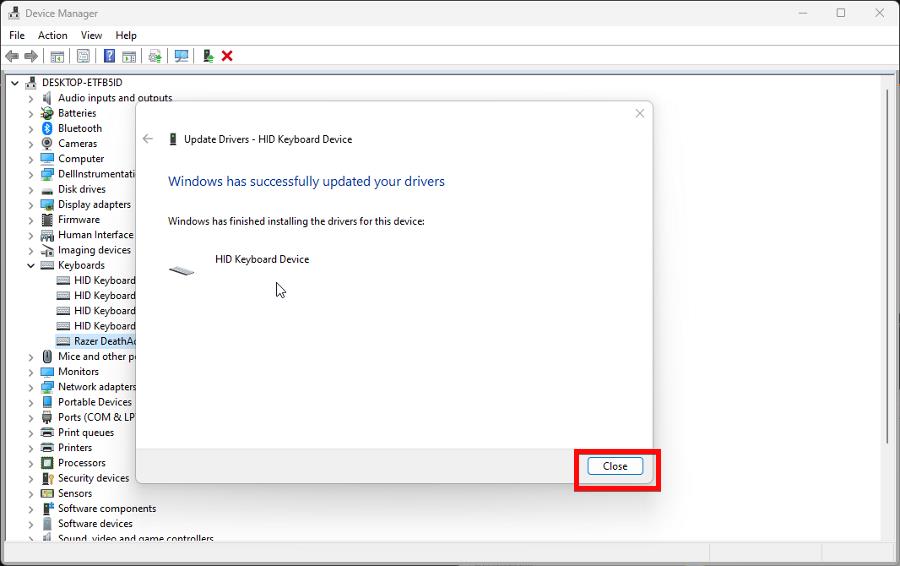The image size is (900, 566).
Task: Click the Print queues category icon
Action: (x=47, y=432)
